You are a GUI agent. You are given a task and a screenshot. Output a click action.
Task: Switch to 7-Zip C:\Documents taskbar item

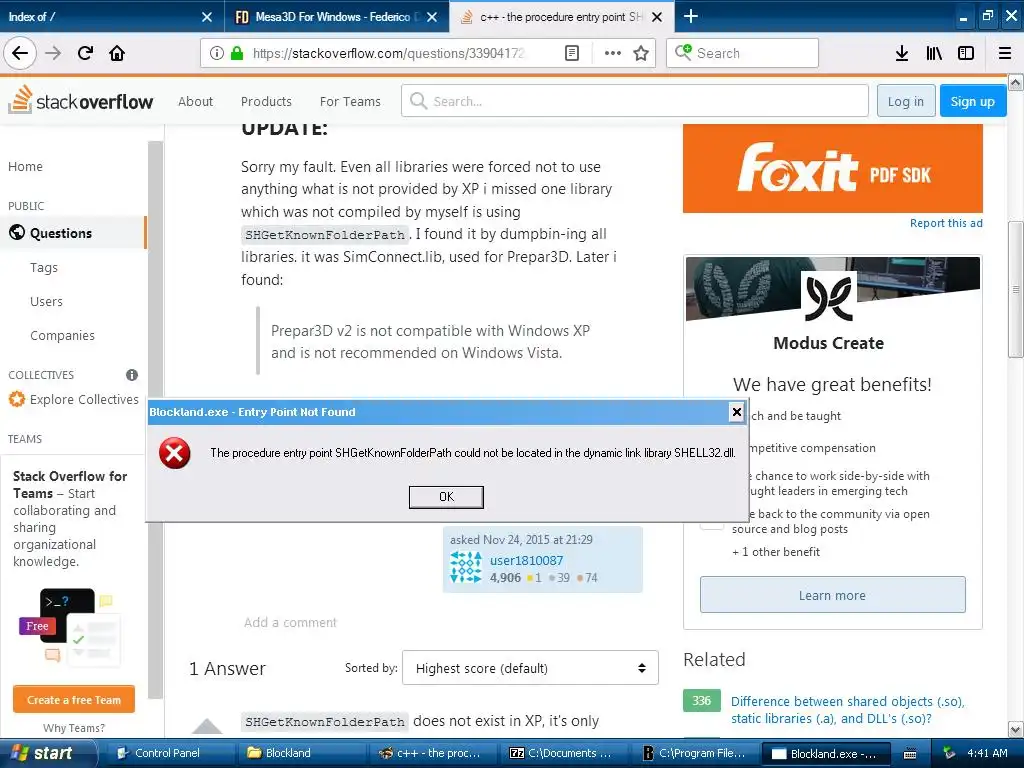pyautogui.click(x=562, y=753)
